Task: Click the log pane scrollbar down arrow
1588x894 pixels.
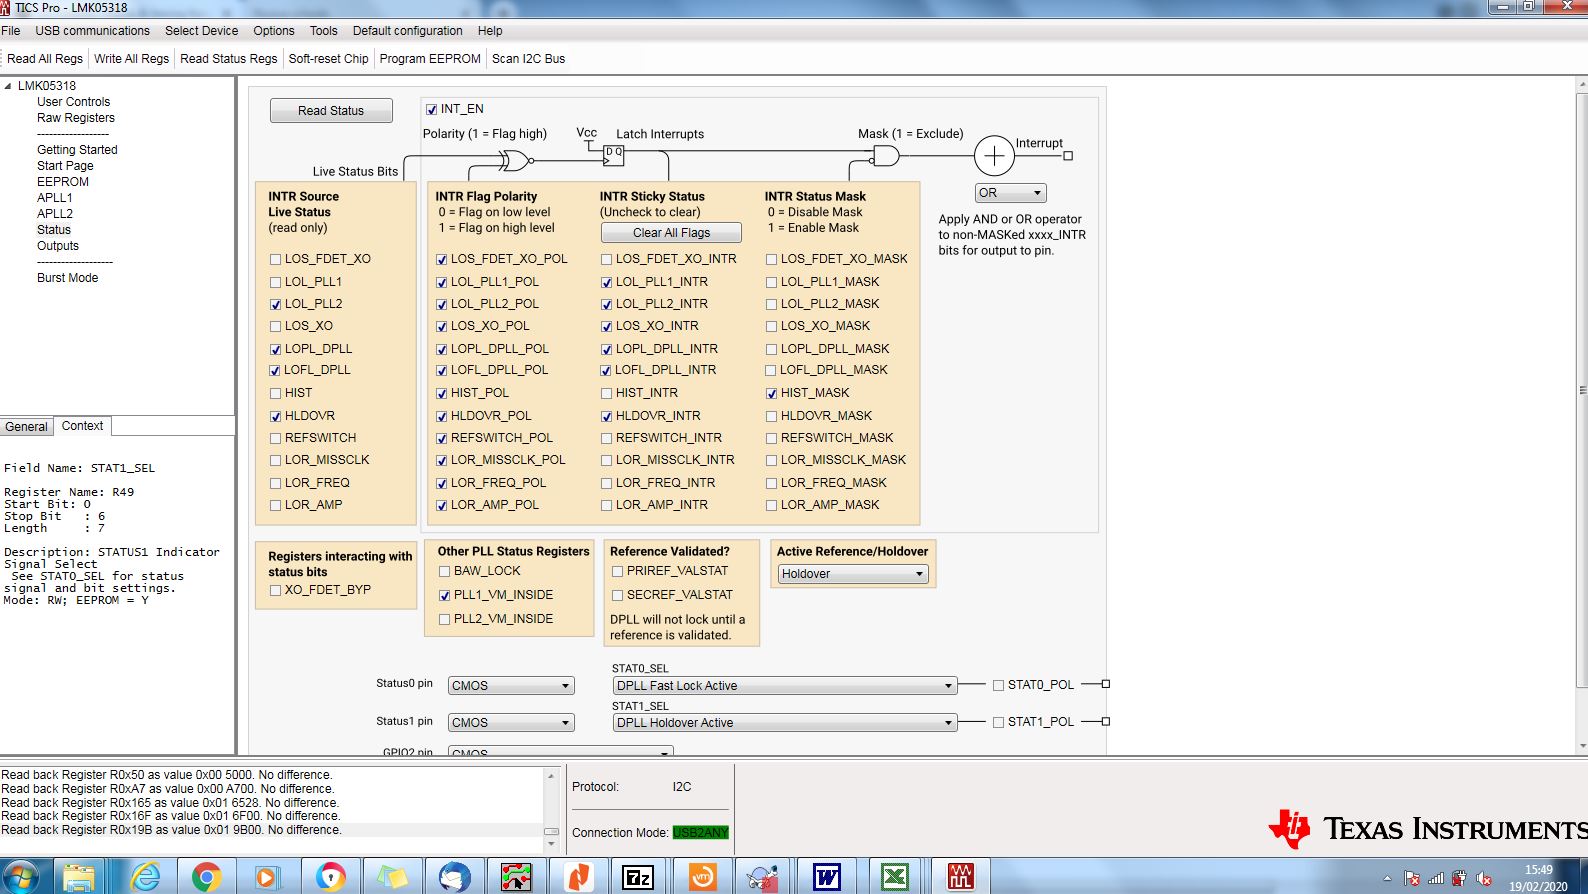Action: 551,845
